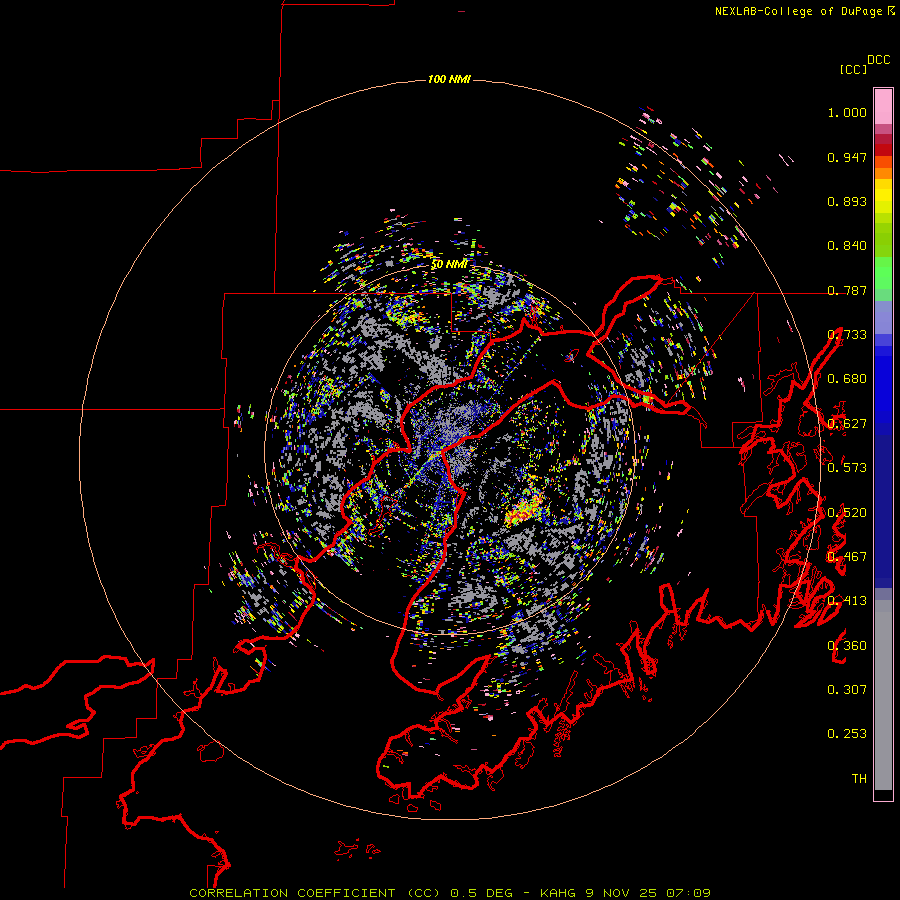Click the 100 NMI range ring label
This screenshot has height=900, width=900.
(449, 79)
